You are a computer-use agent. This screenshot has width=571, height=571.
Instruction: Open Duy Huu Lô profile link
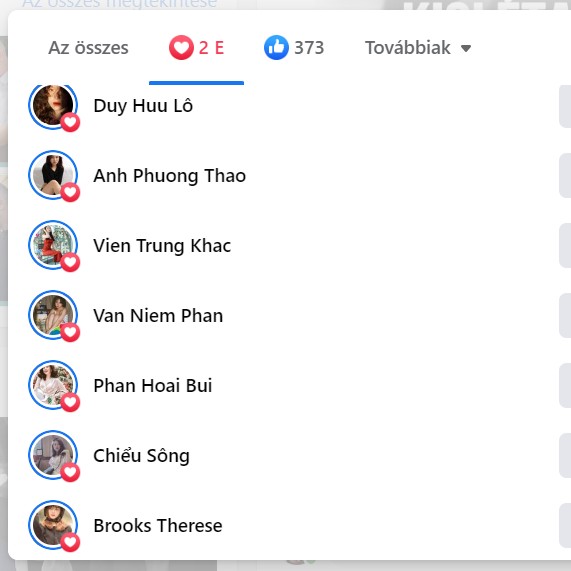(143, 106)
